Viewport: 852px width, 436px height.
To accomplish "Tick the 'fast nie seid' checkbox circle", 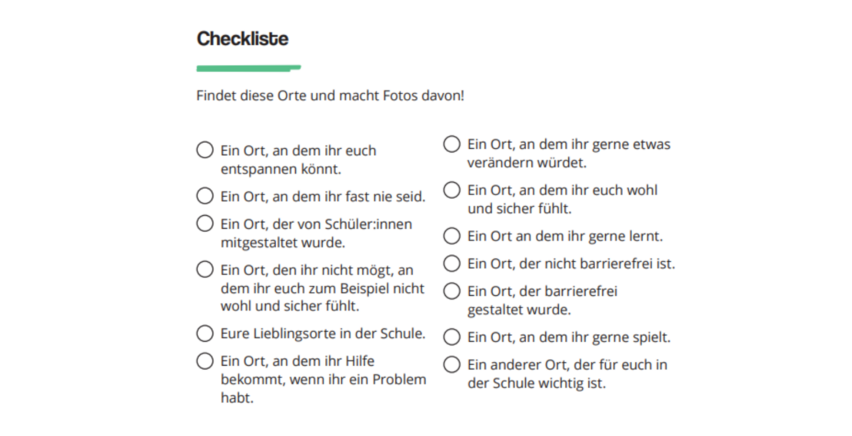I will click(x=205, y=196).
